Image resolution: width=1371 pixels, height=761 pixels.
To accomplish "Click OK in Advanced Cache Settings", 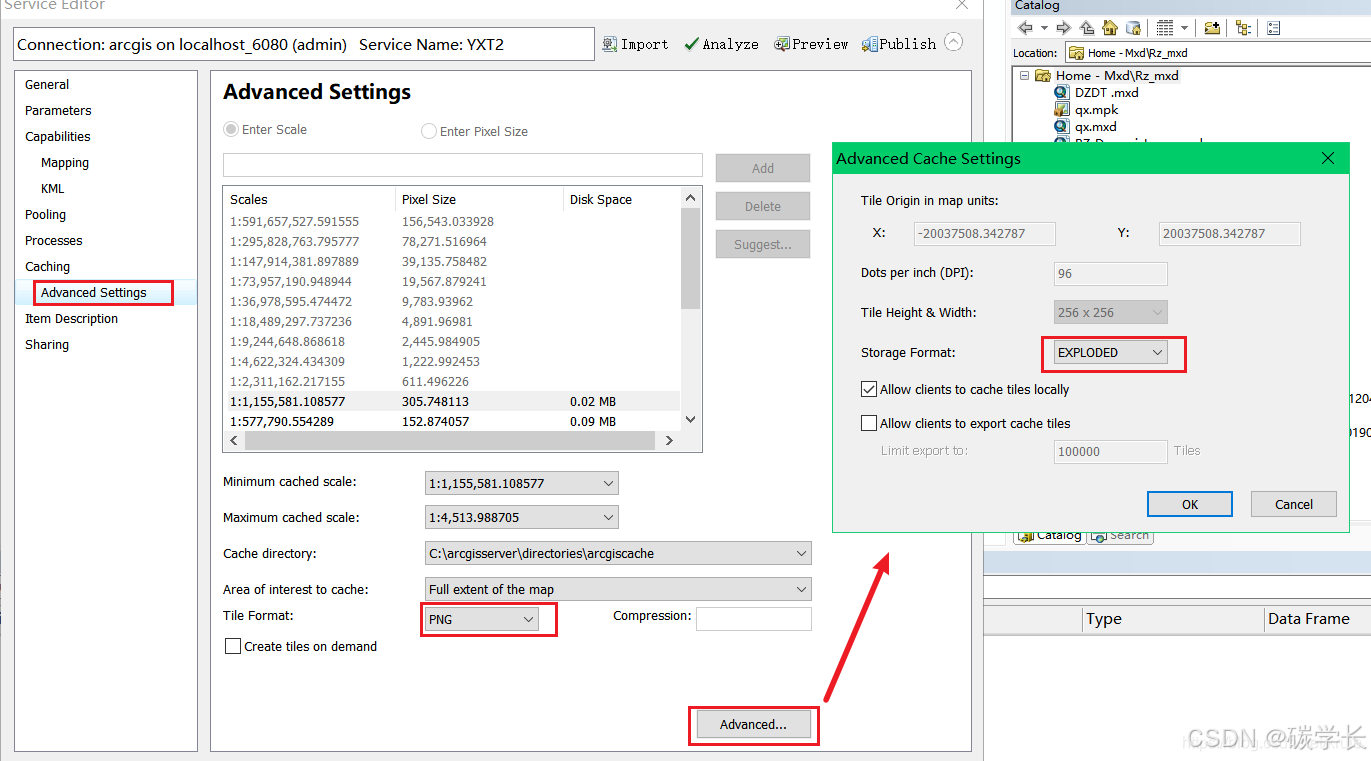I will pyautogui.click(x=1189, y=504).
